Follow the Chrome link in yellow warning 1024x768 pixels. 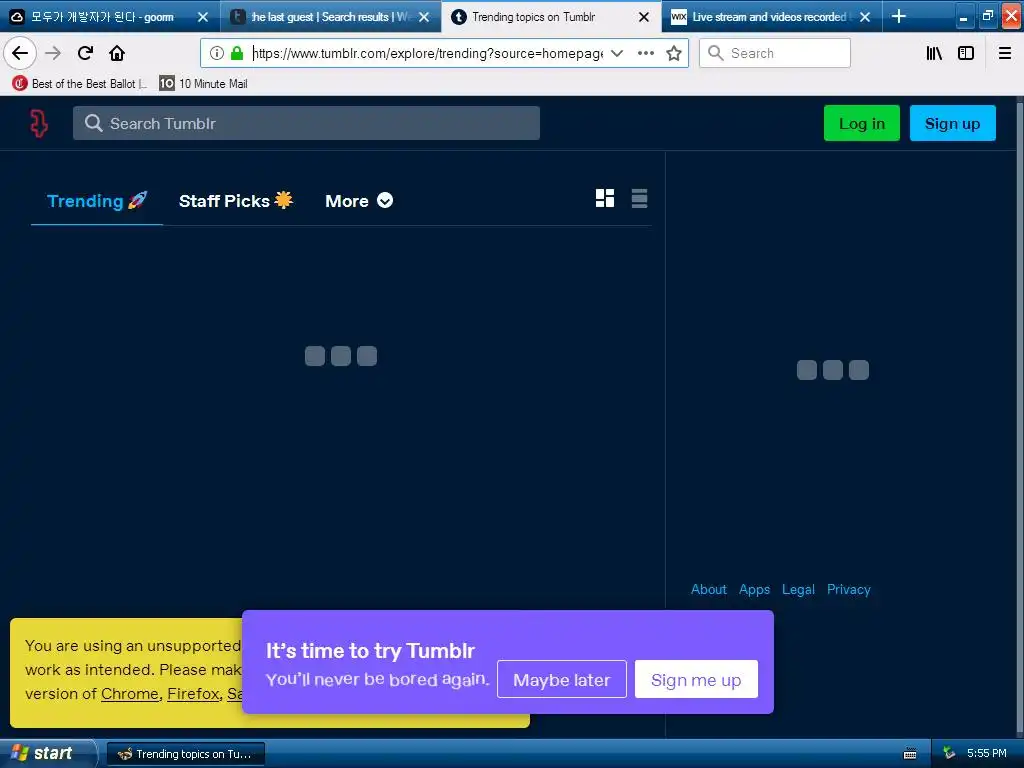(130, 694)
